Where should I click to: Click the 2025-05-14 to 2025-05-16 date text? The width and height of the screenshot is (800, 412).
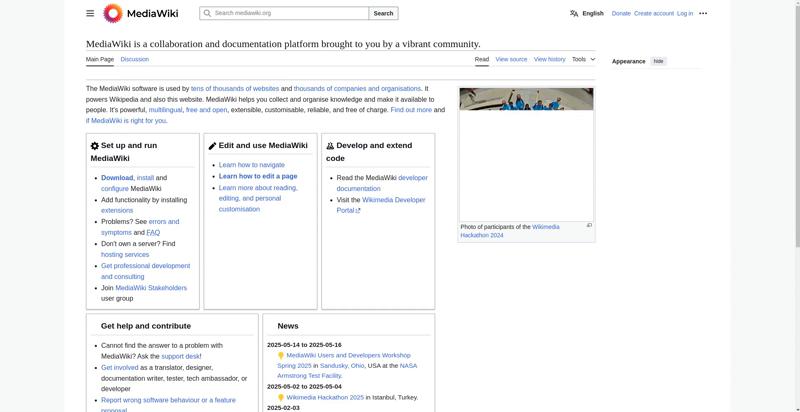(x=304, y=345)
